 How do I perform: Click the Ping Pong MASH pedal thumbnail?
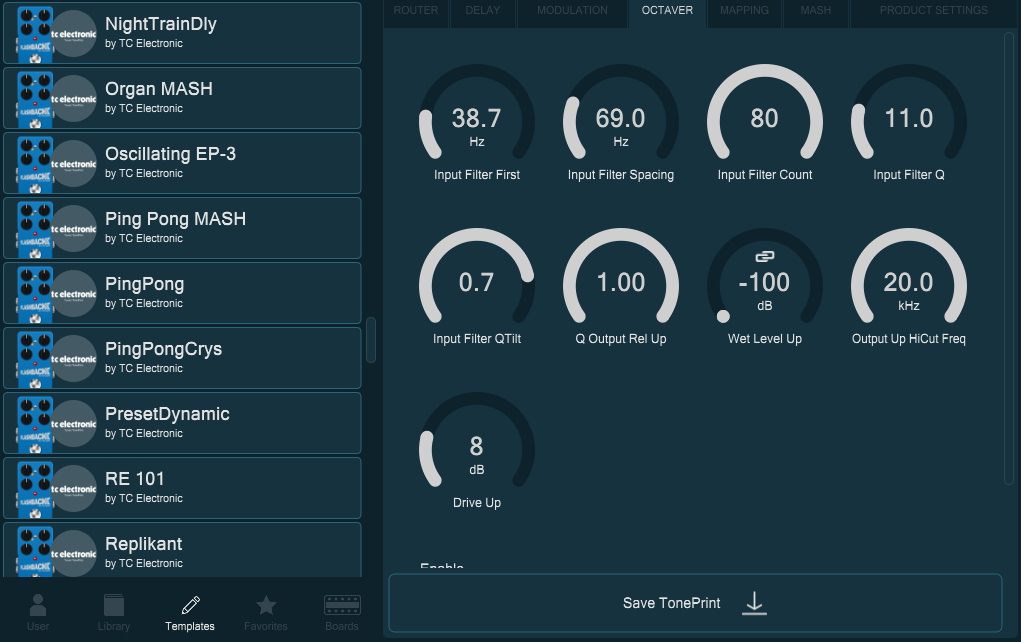(x=35, y=229)
